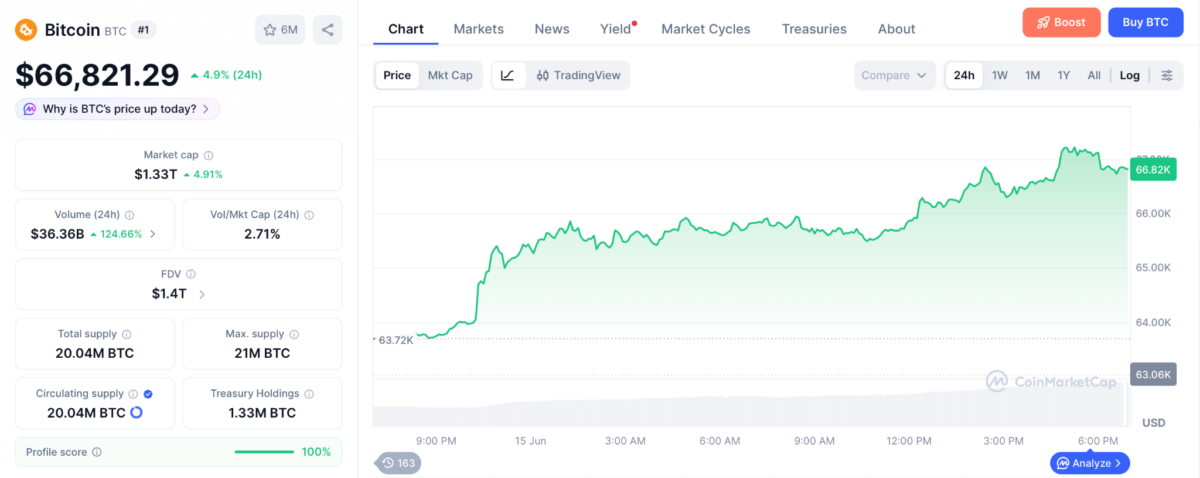Show FDV info icon

191,274
